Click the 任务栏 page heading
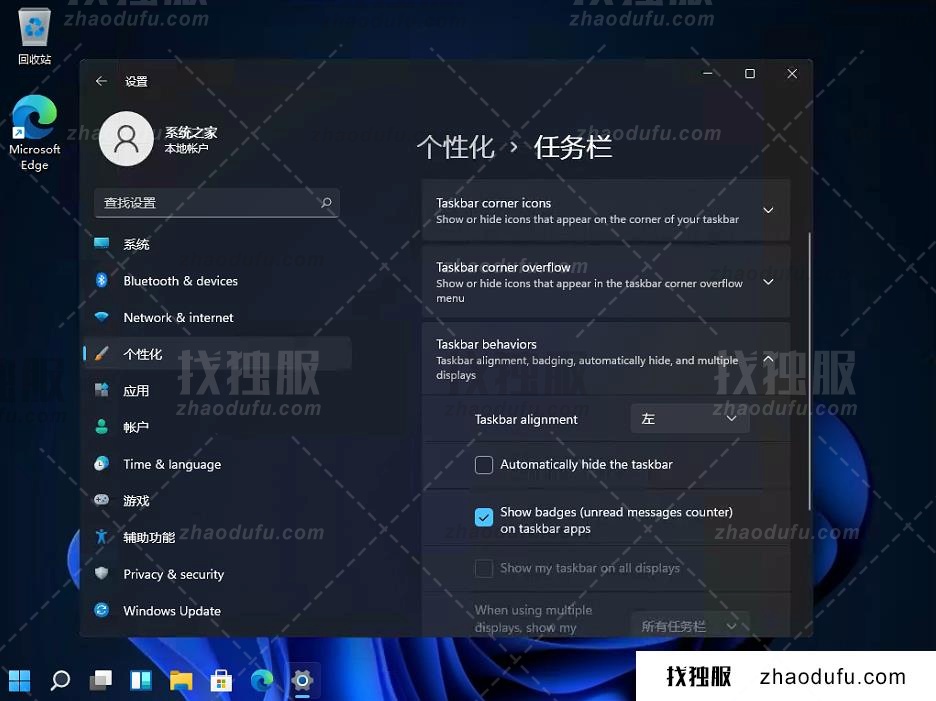 (x=572, y=147)
